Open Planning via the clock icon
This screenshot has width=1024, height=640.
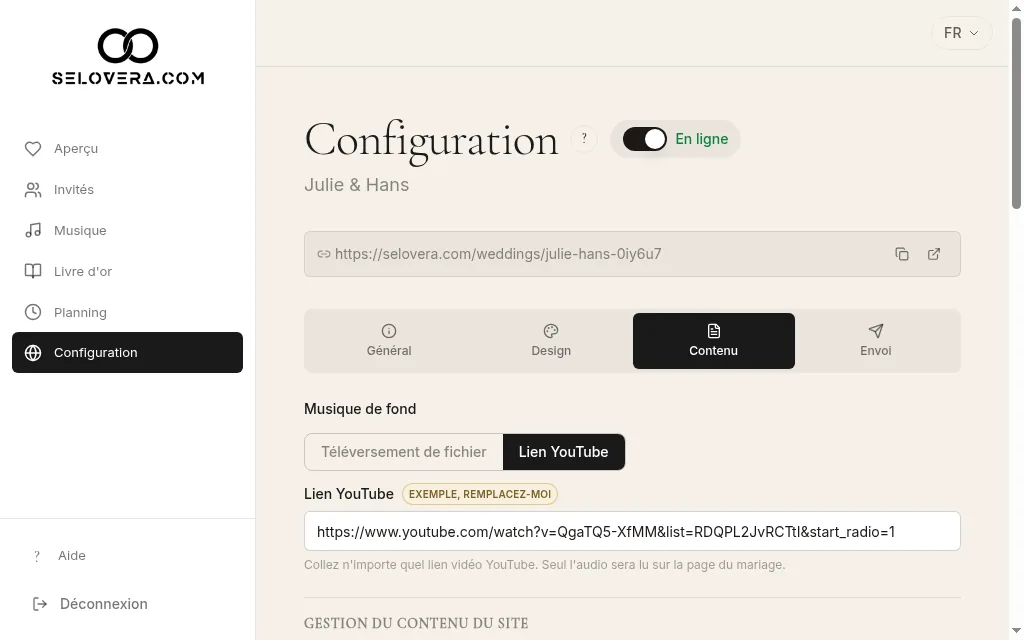click(33, 312)
